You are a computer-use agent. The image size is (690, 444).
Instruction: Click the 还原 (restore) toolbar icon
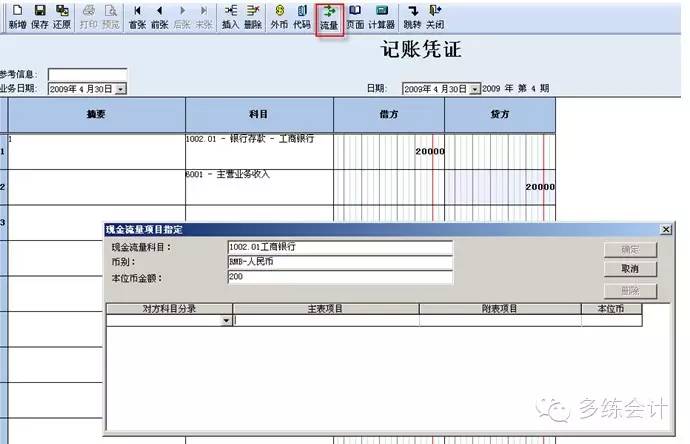[x=62, y=17]
